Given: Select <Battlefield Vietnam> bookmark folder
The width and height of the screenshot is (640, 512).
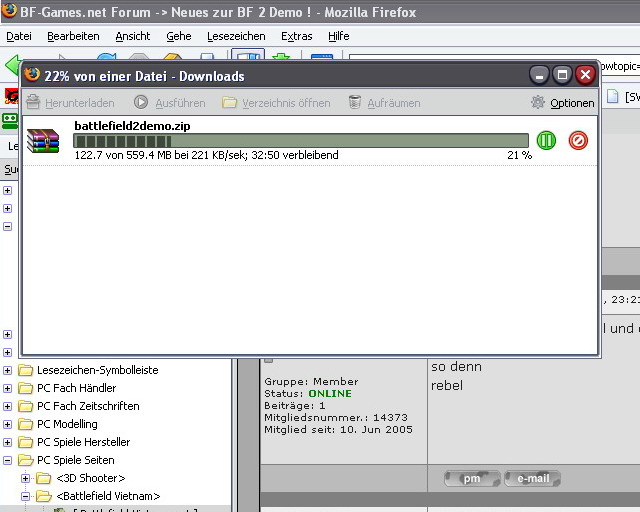Looking at the screenshot, I should 98,496.
